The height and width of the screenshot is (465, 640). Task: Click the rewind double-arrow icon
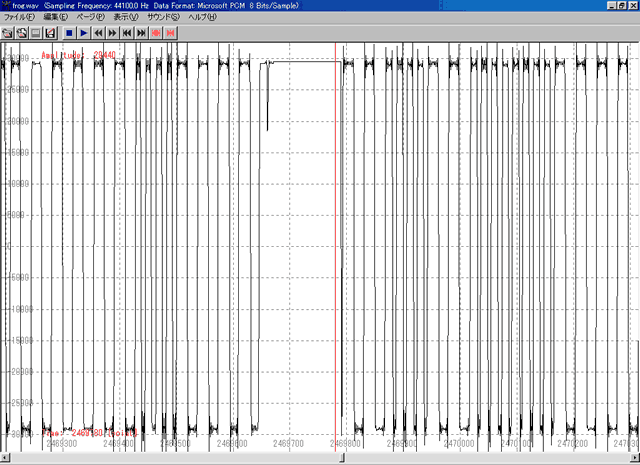[x=98, y=33]
